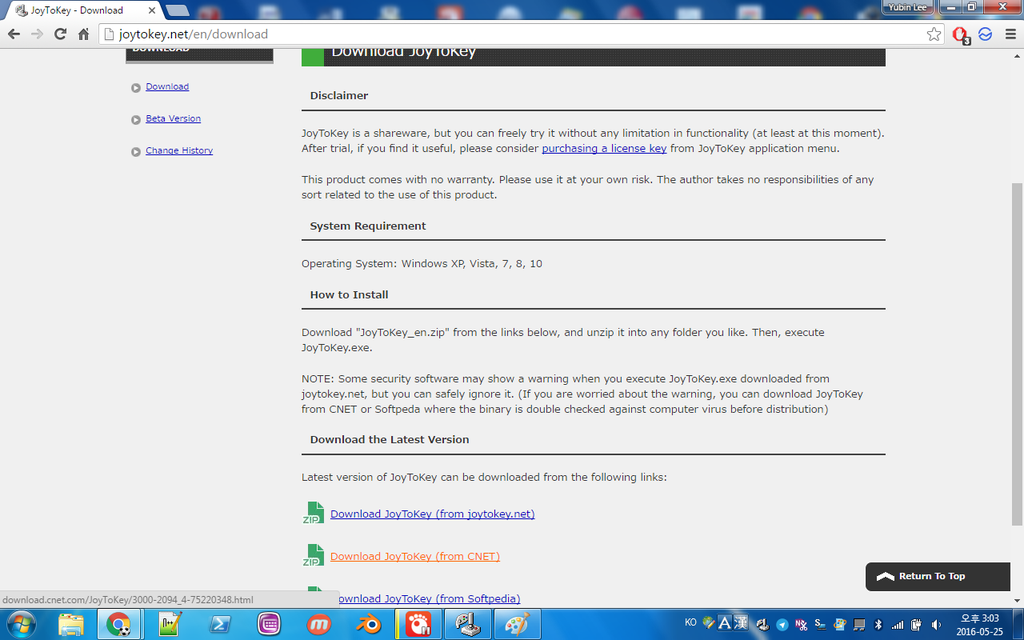Viewport: 1024px width, 640px height.
Task: Click the 'Operating System: Windows XP, Vista, 7, 8, 10' text
Action: [x=422, y=264]
